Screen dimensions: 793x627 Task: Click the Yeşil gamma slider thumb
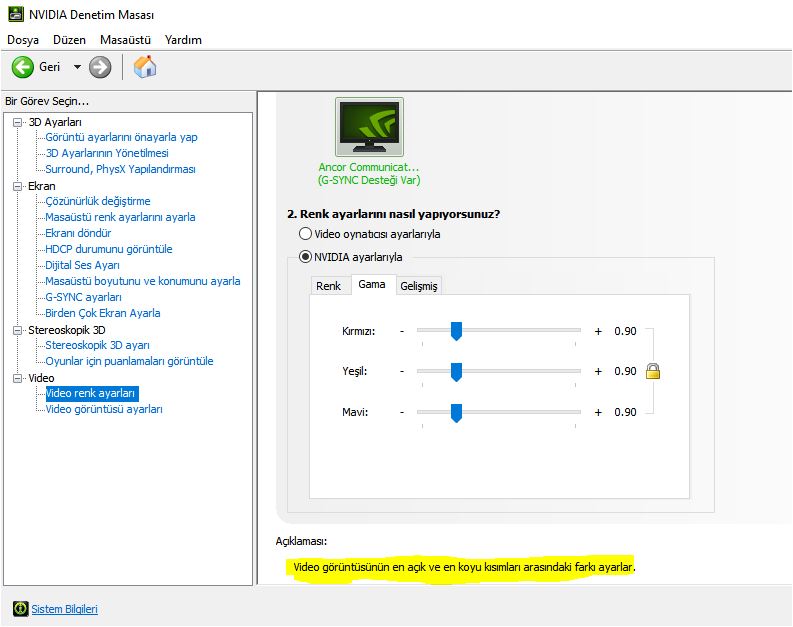click(x=456, y=372)
